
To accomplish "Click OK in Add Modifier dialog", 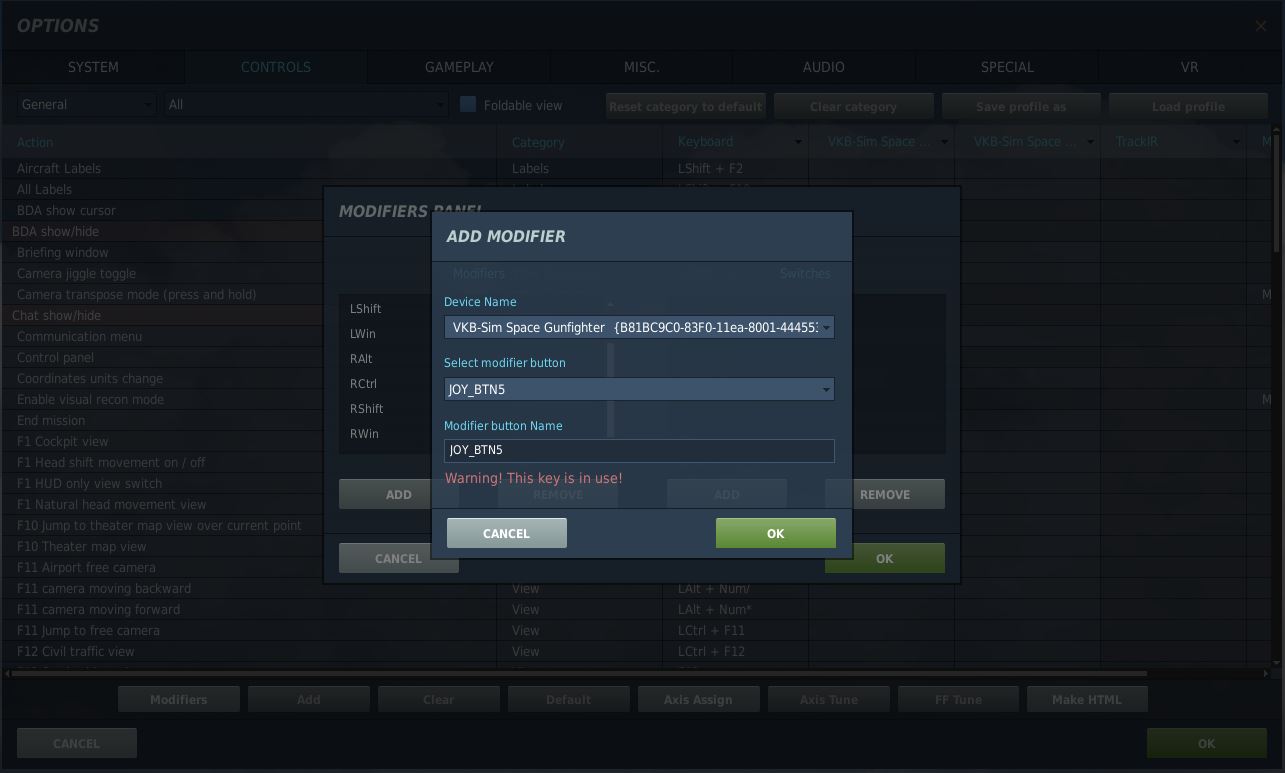I will 775,533.
